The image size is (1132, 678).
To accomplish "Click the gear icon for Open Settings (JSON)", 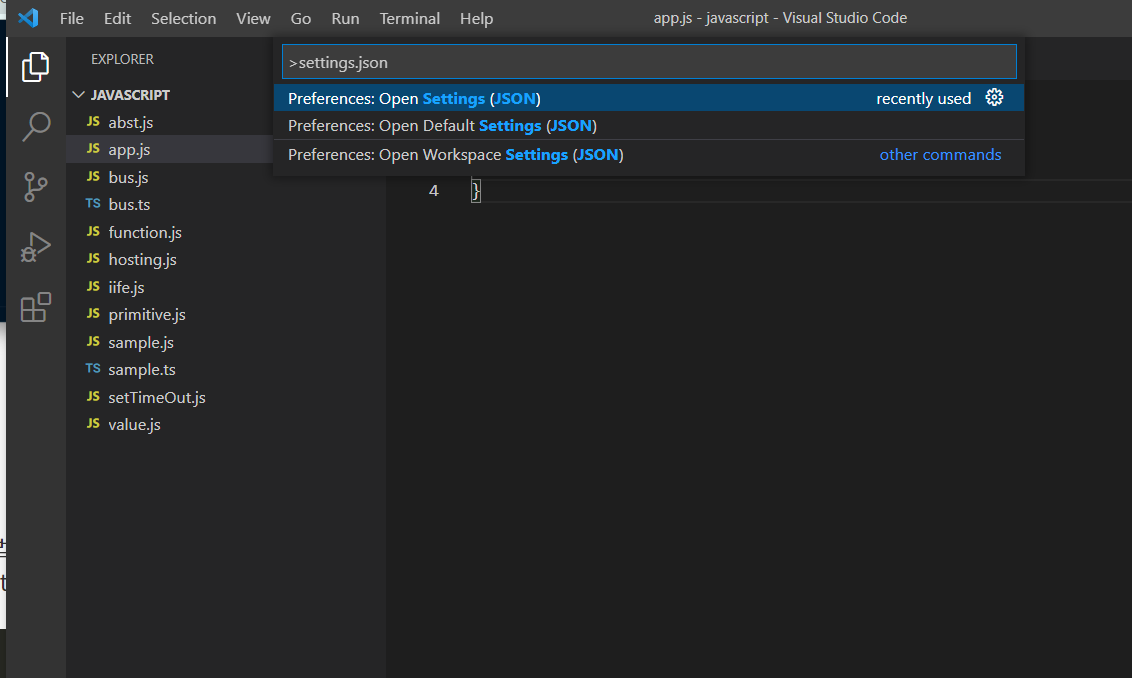I will coord(994,97).
